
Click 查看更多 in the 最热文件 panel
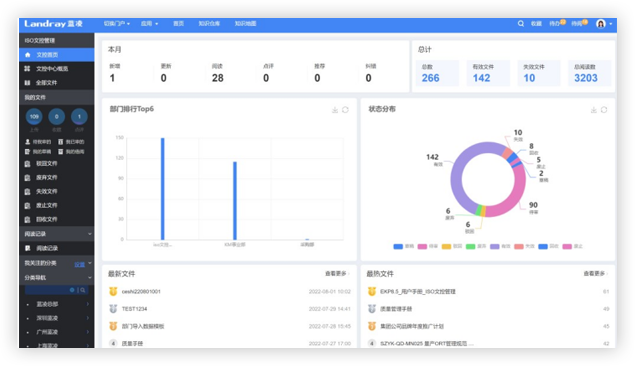(x=596, y=274)
